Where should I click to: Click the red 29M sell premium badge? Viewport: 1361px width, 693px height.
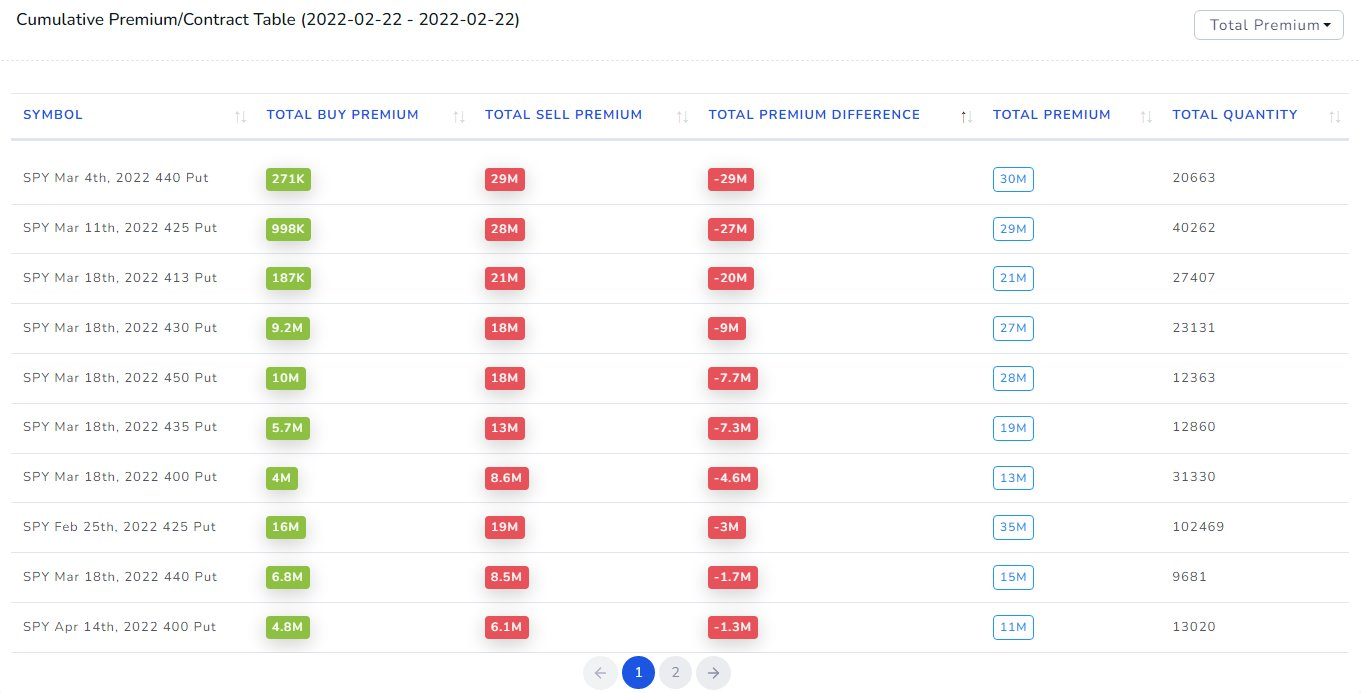505,179
